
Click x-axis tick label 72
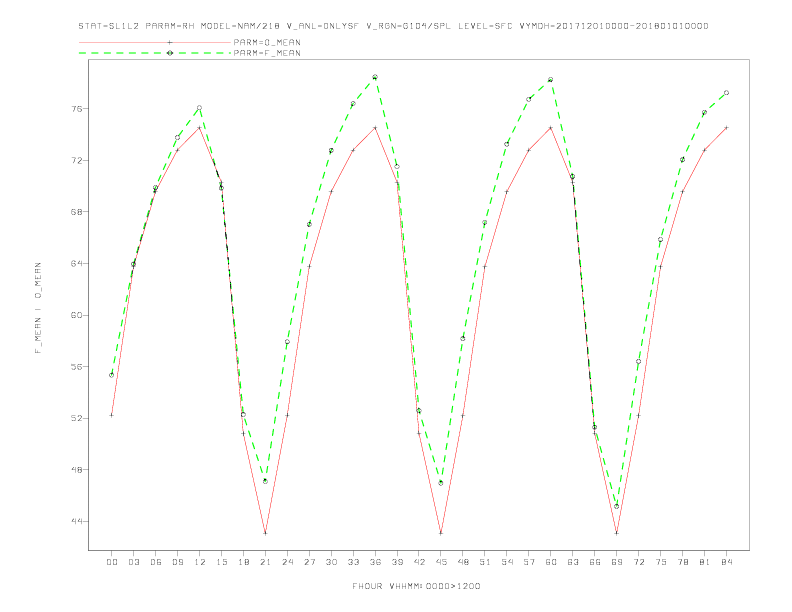(x=639, y=562)
